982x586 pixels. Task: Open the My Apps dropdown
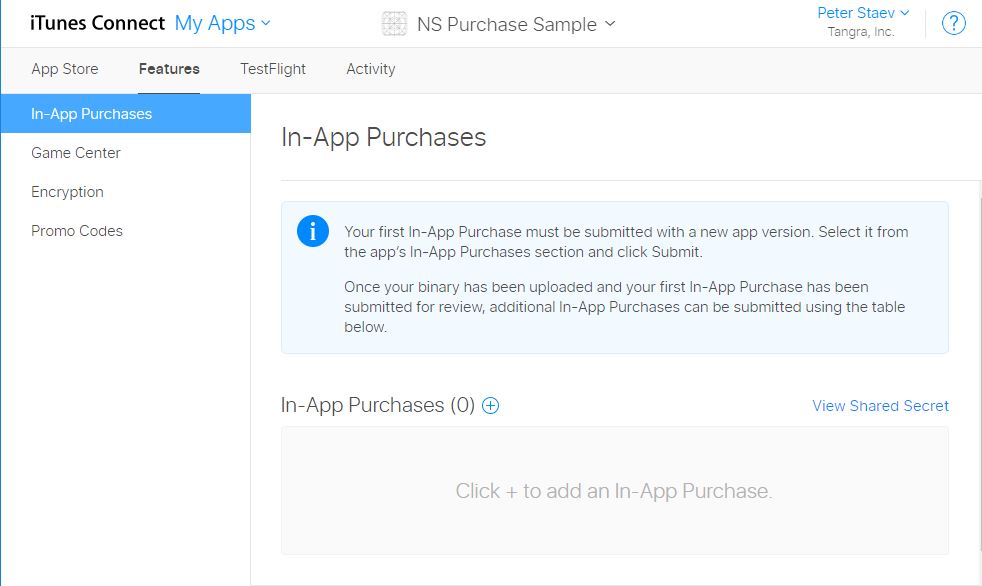coord(222,23)
